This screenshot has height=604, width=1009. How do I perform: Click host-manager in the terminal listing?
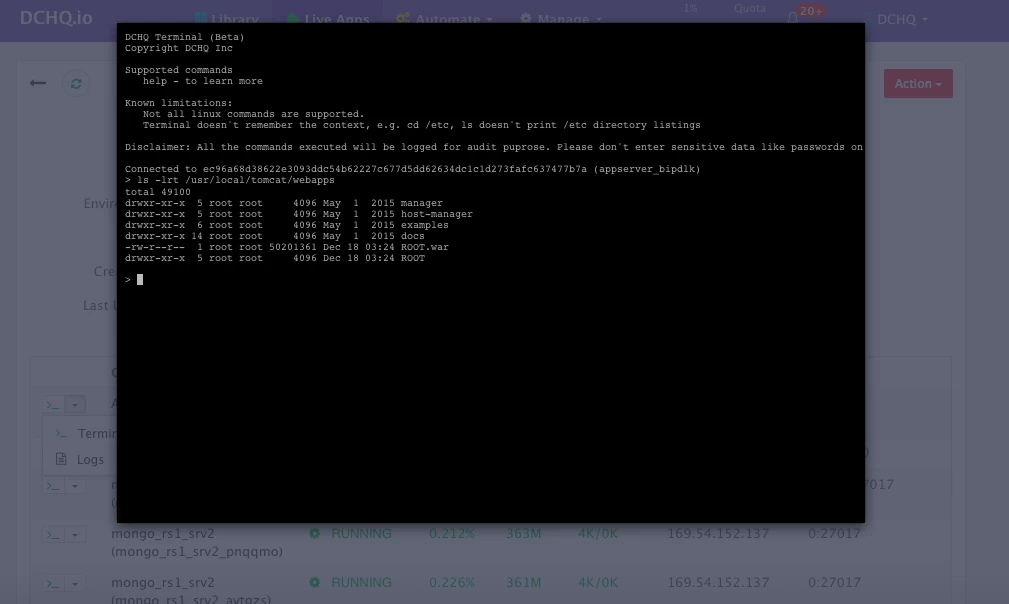pos(436,214)
